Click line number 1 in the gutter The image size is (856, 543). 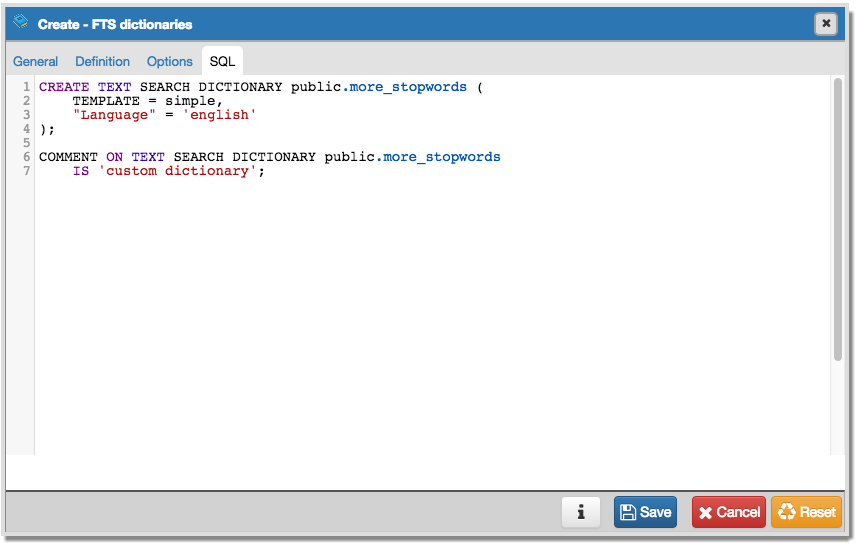27,87
